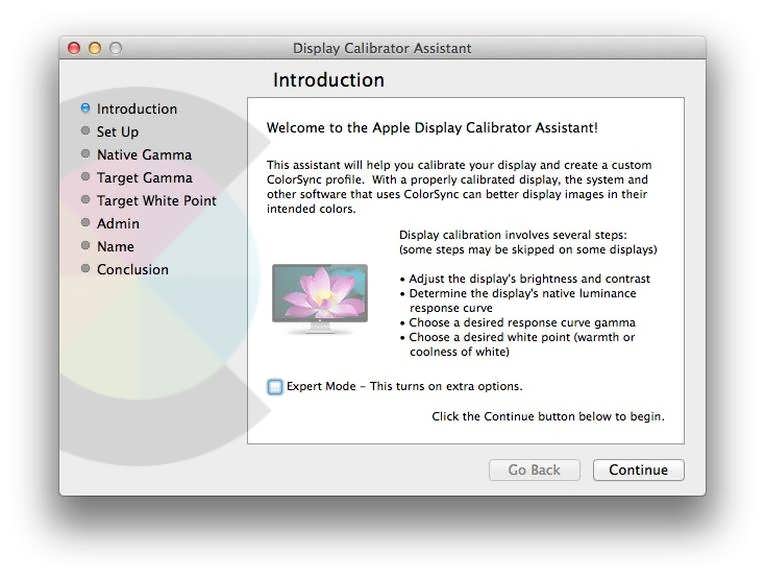Click the gray bullet beside Admin
The height and width of the screenshot is (578, 765).
pyautogui.click(x=85, y=222)
